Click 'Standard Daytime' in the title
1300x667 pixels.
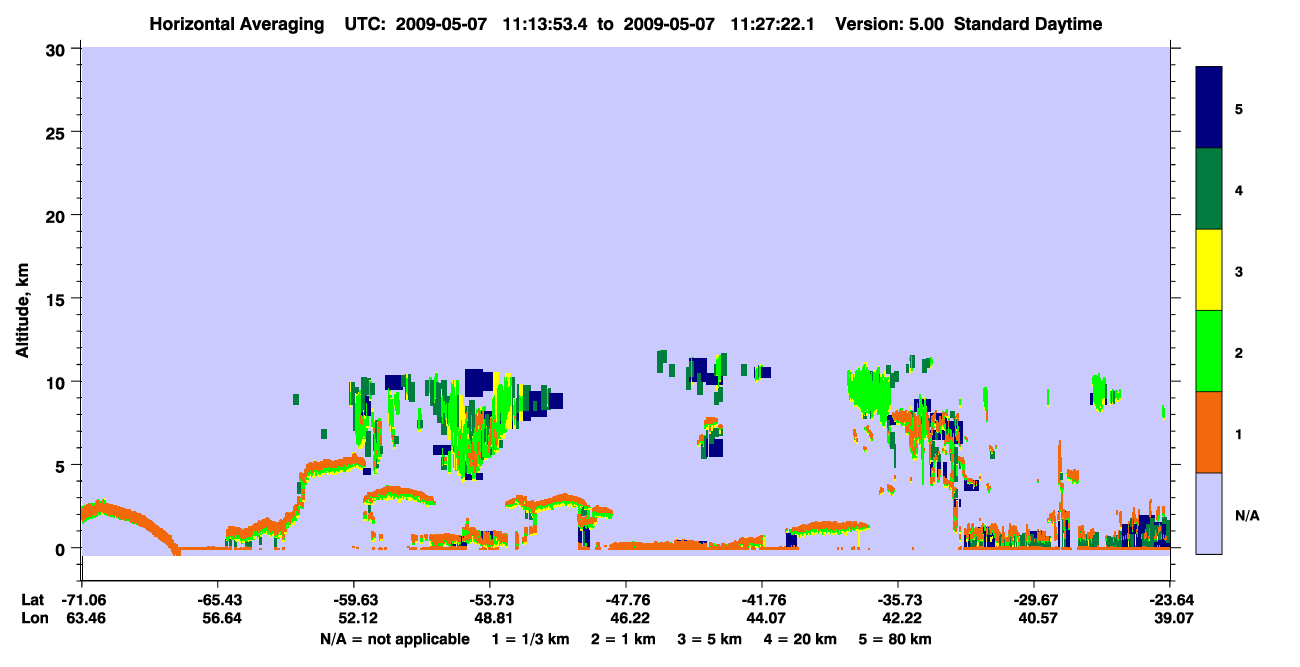tap(1028, 24)
